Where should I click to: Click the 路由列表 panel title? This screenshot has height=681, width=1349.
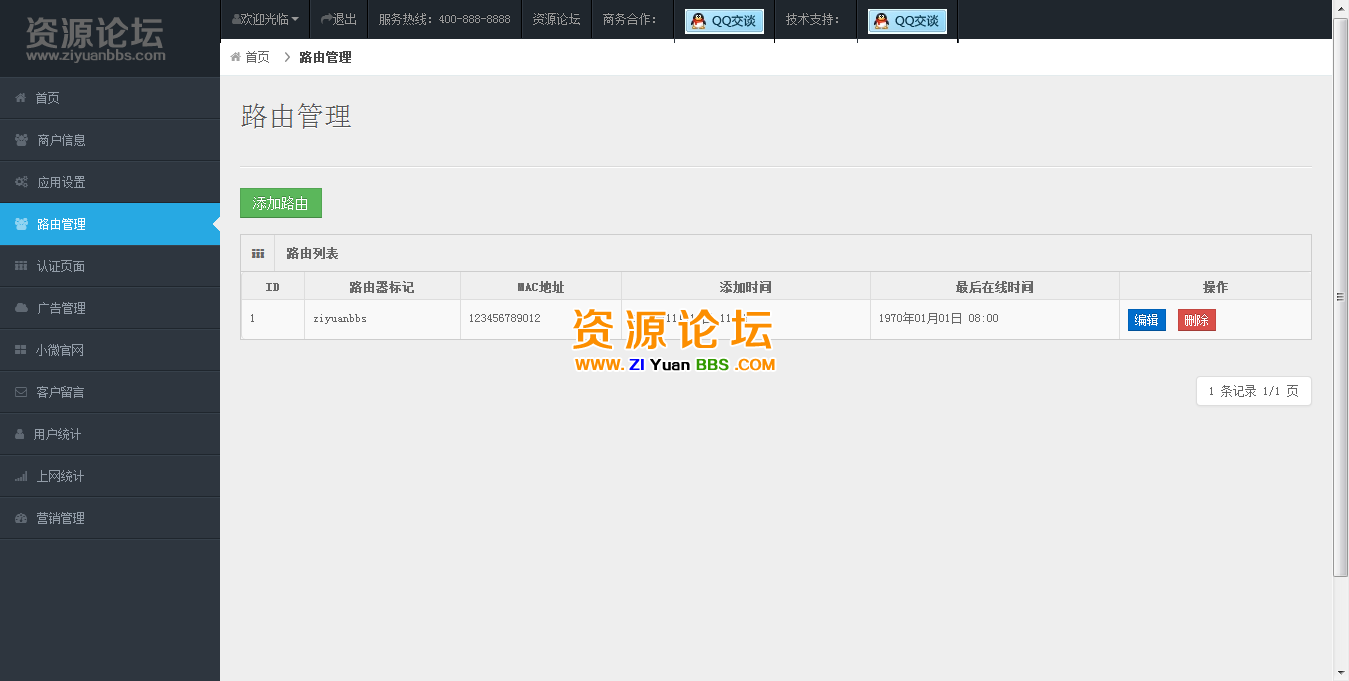click(312, 253)
